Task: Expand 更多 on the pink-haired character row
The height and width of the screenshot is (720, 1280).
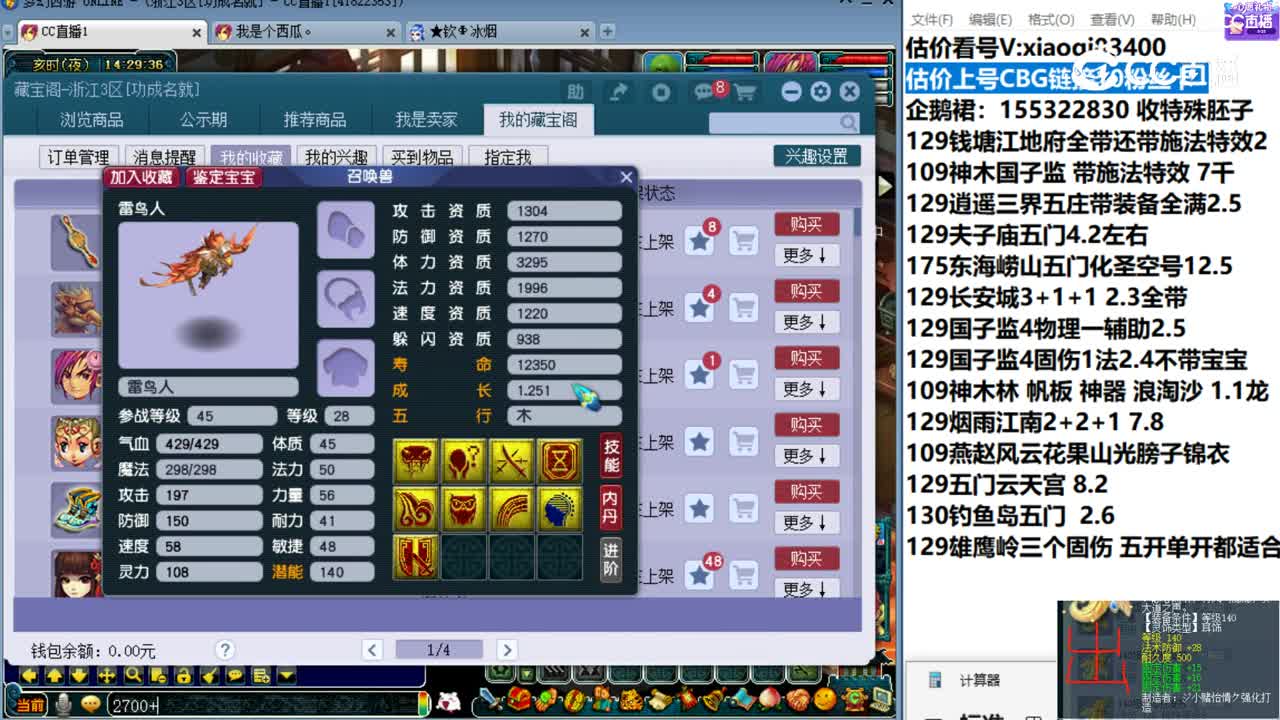Action: point(806,389)
